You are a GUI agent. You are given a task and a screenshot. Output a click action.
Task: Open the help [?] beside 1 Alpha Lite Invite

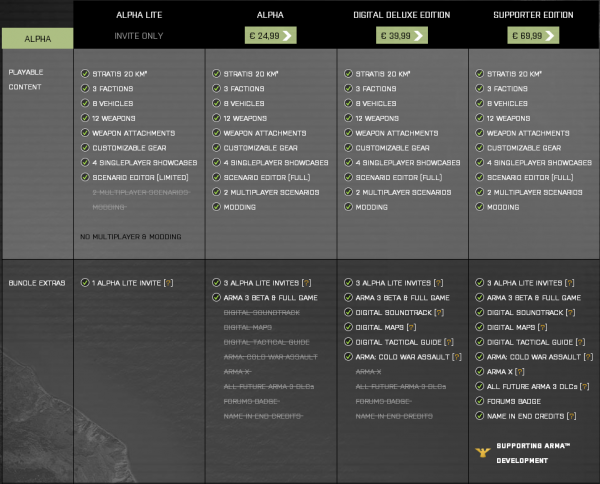click(x=168, y=283)
